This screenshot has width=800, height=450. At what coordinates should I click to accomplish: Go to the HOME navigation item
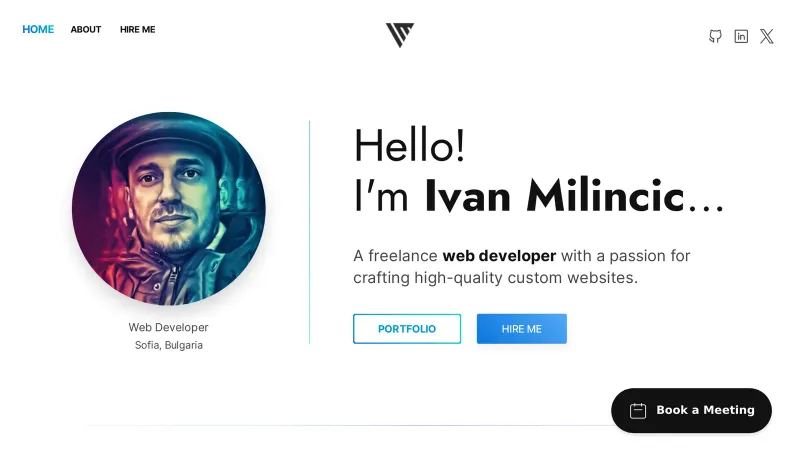[x=38, y=29]
